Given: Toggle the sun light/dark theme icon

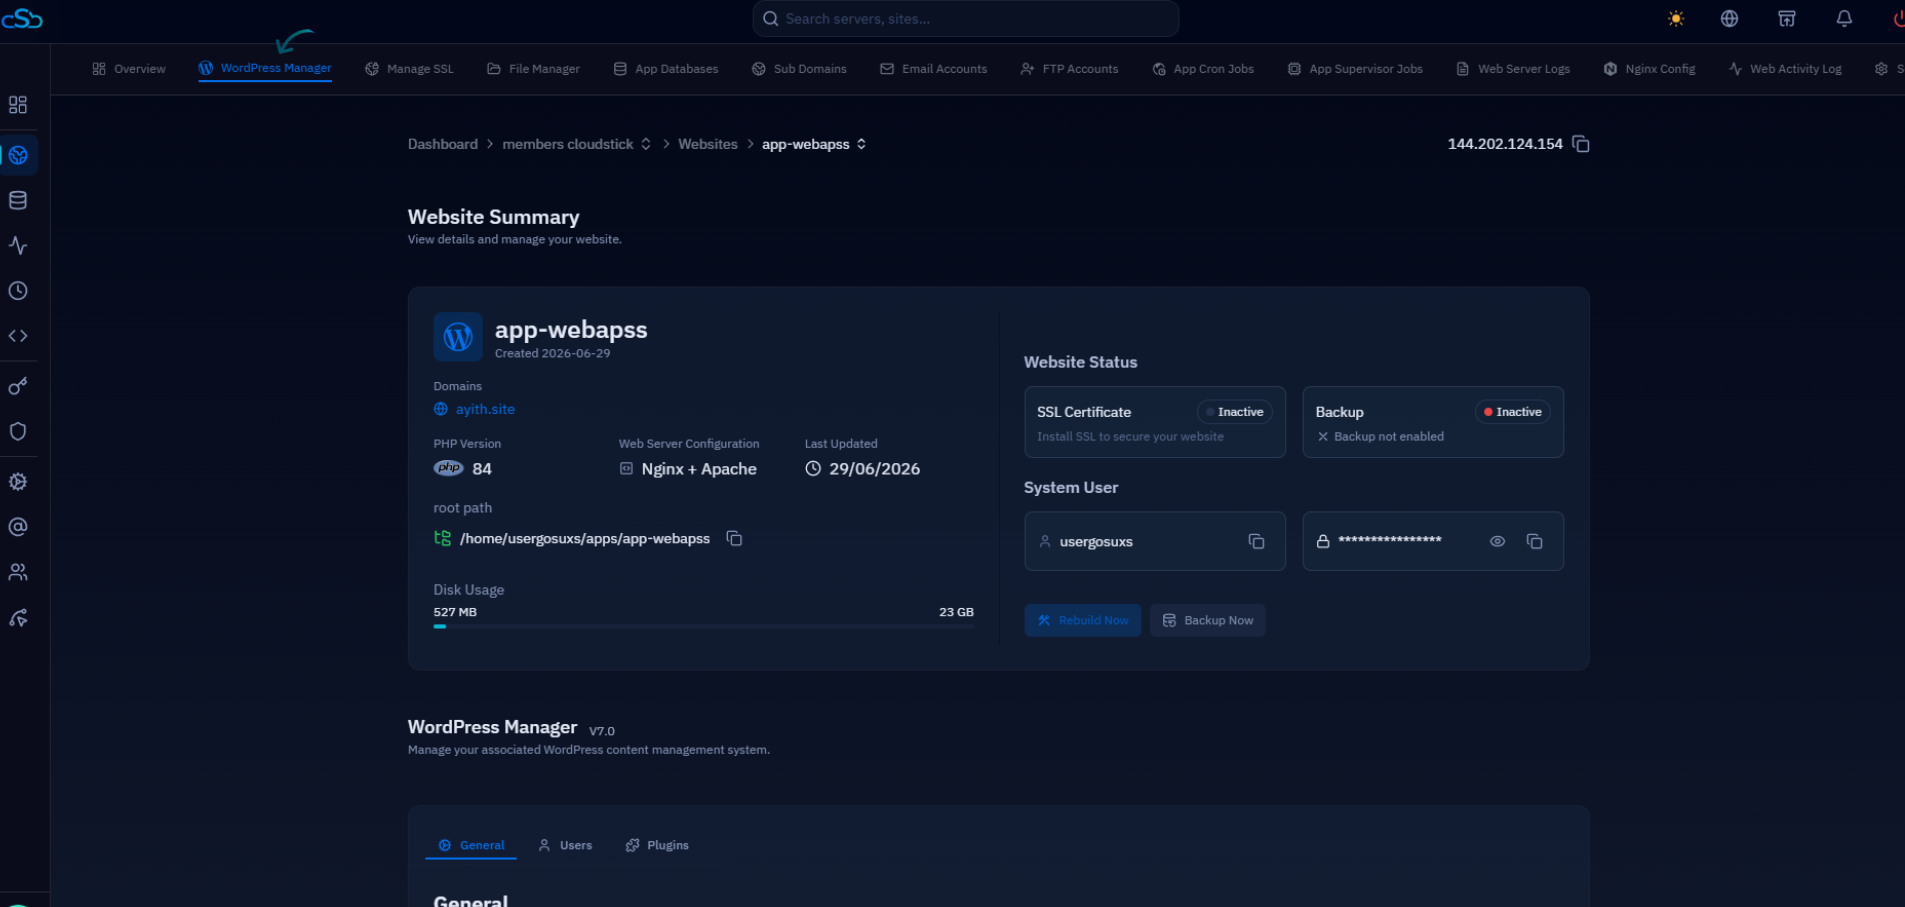Looking at the screenshot, I should (1676, 19).
